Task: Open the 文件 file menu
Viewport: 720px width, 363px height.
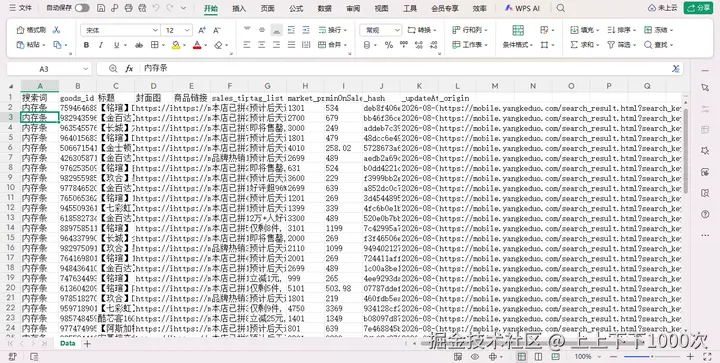Action: [x=21, y=8]
